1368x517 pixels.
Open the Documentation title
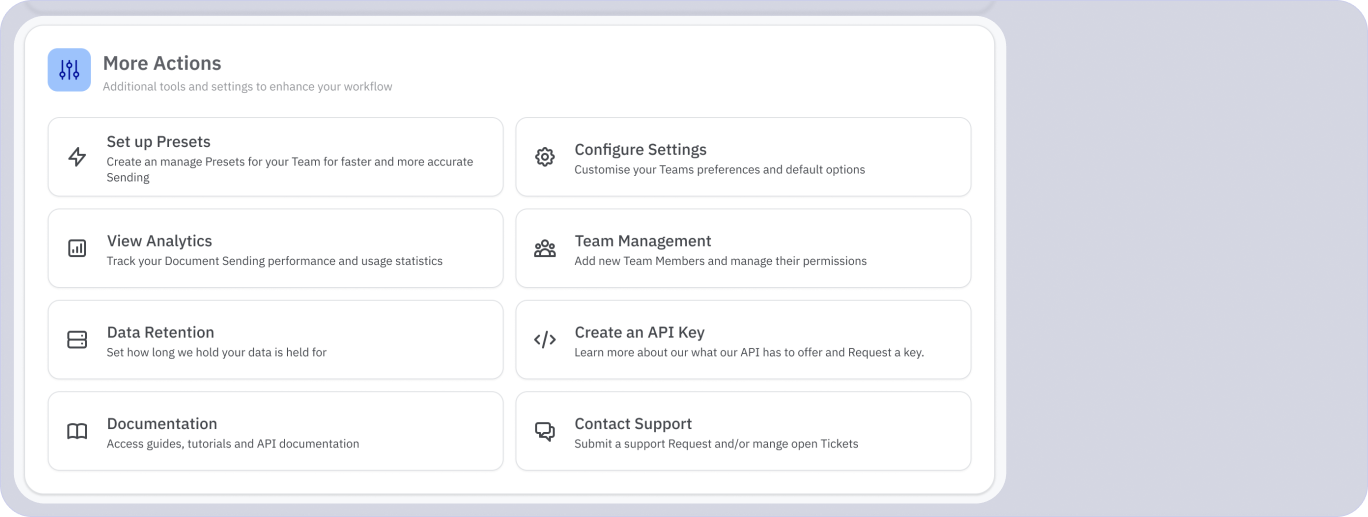click(161, 424)
